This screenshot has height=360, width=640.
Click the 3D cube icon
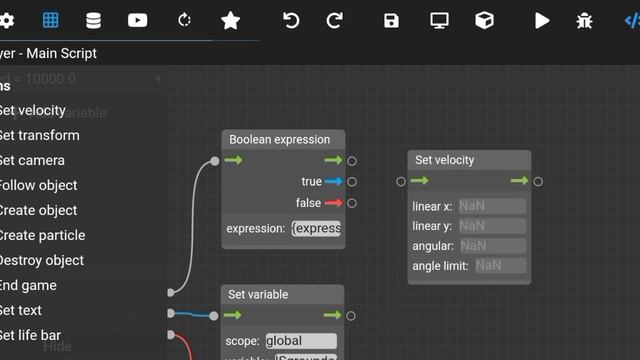click(484, 20)
